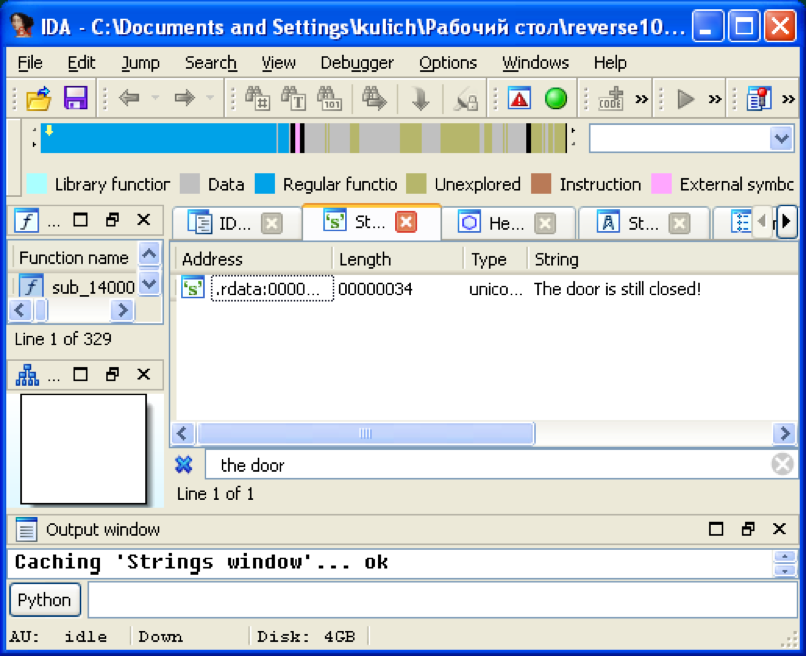Screen dimensions: 806x656
Task: Open the File menu
Action: coord(30,63)
